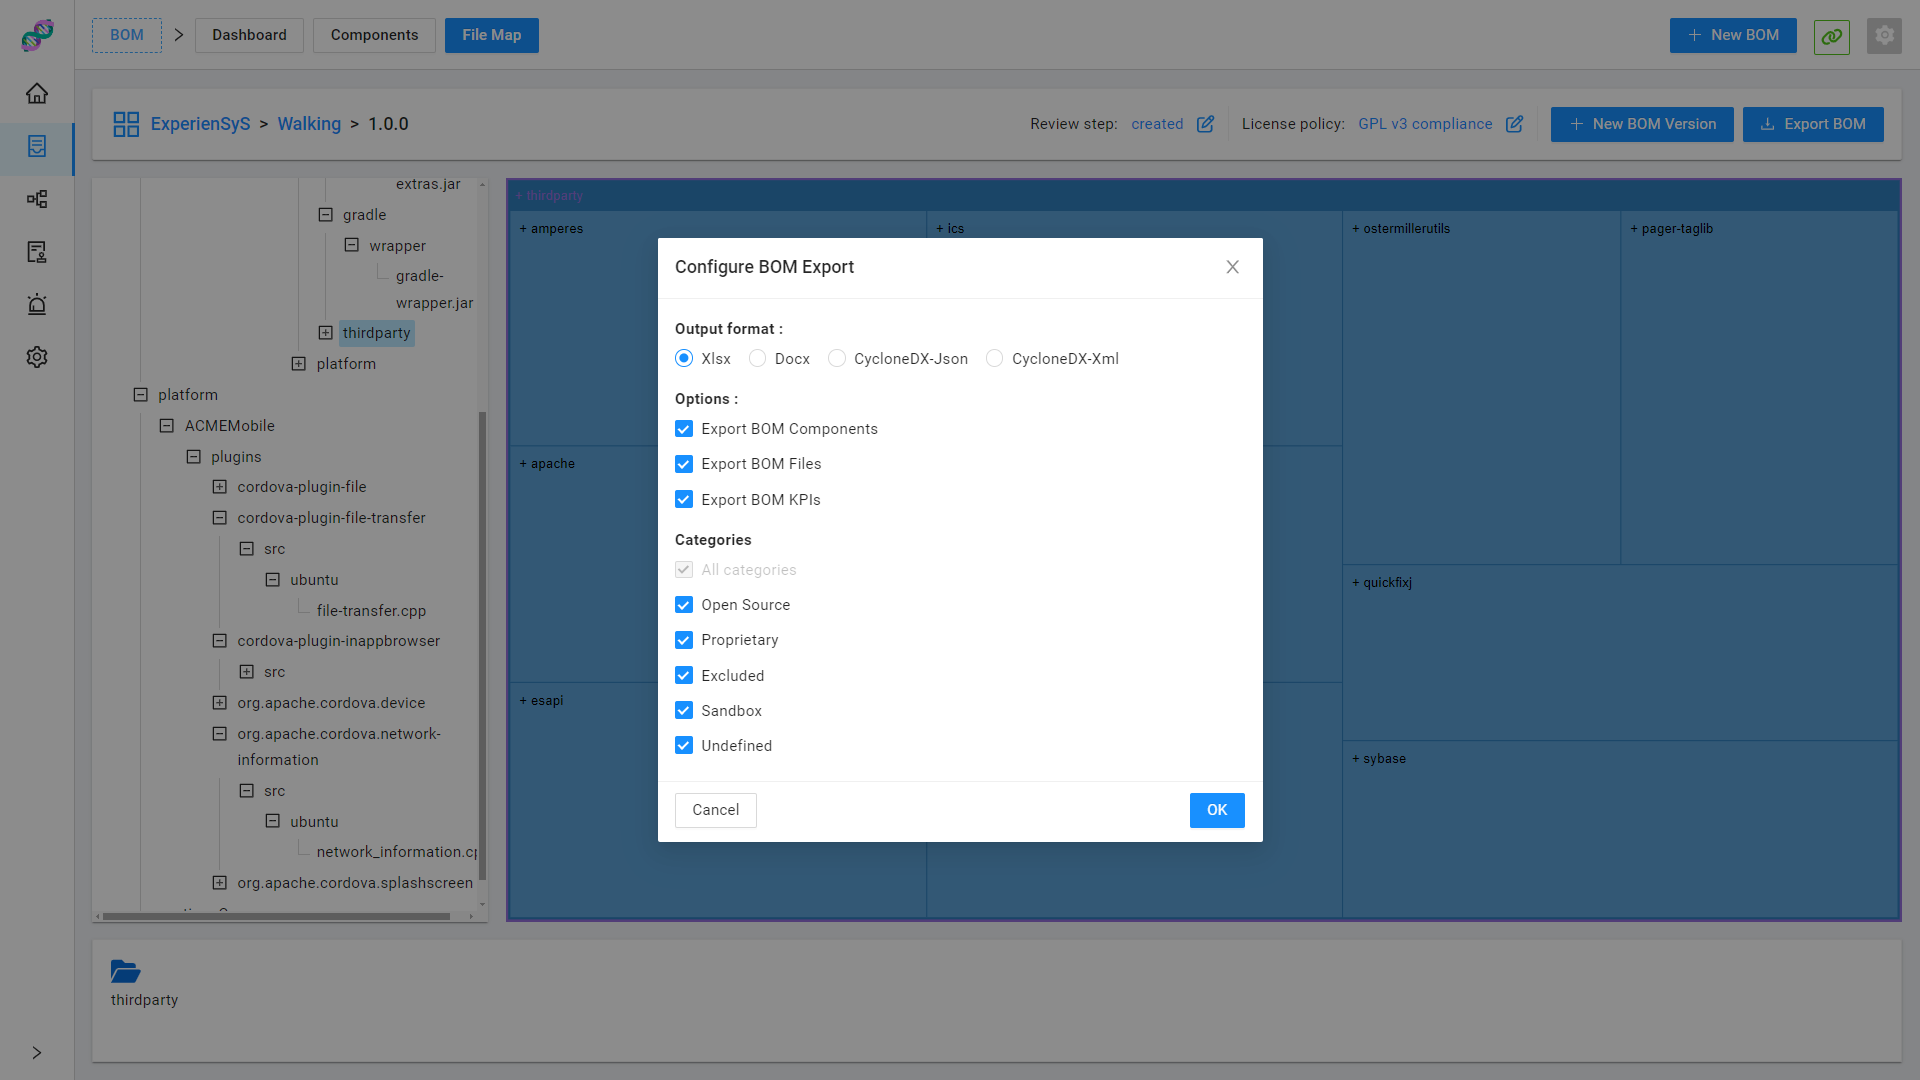This screenshot has width=1920, height=1080.
Task: View alerts via the sidebar alarm icon
Action: click(x=37, y=304)
